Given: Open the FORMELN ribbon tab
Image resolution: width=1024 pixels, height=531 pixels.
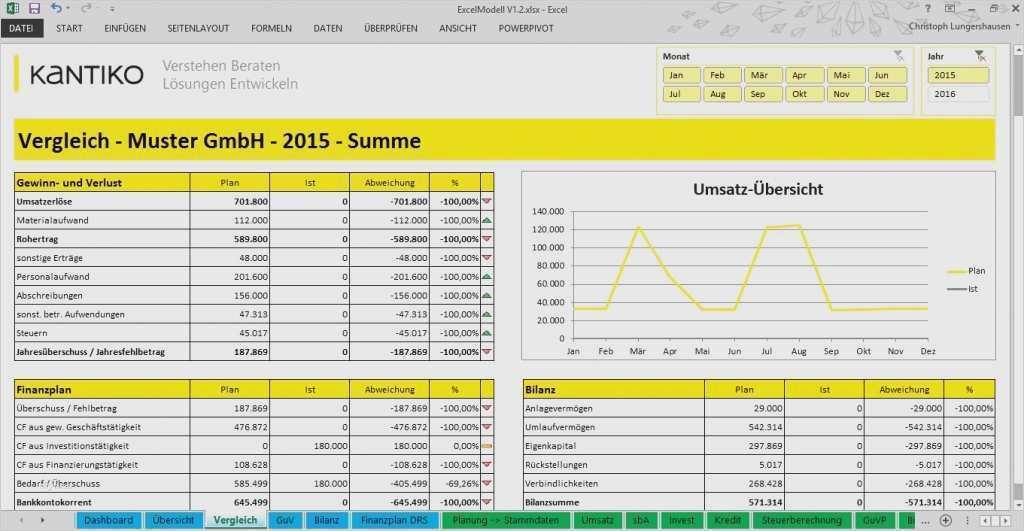Looking at the screenshot, I should (x=271, y=28).
